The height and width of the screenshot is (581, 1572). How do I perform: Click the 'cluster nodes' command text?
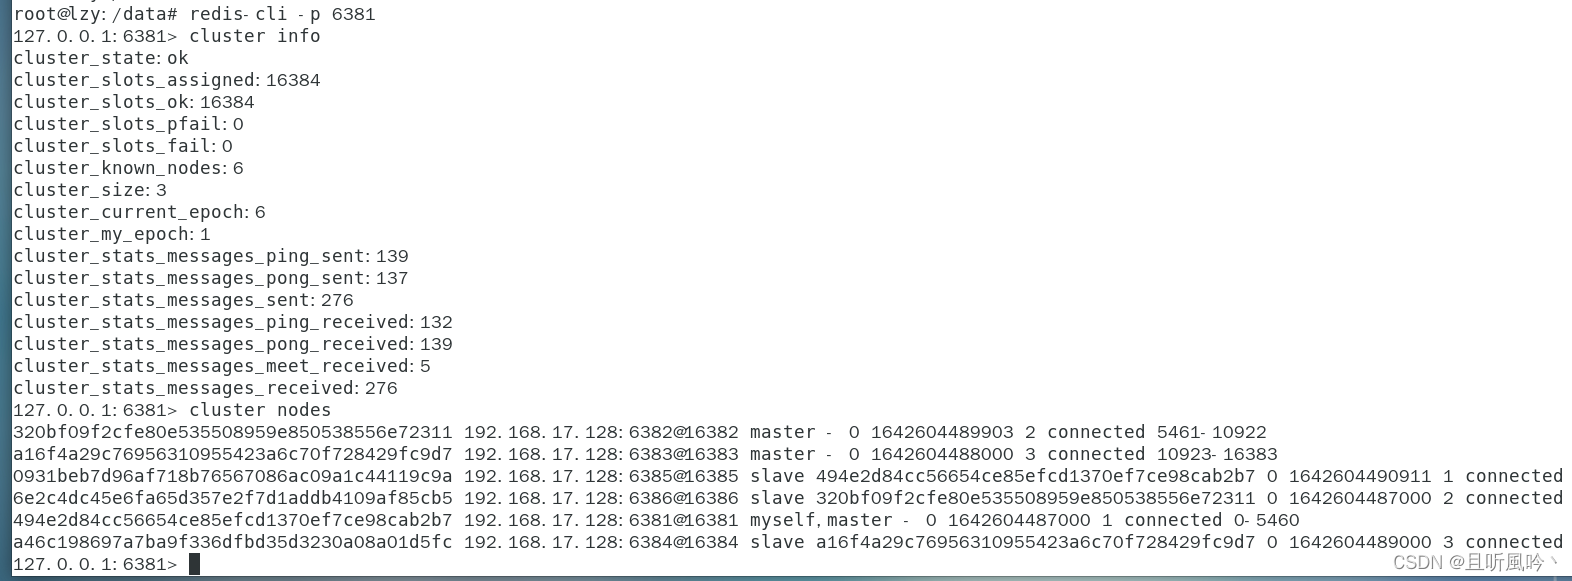pos(260,410)
